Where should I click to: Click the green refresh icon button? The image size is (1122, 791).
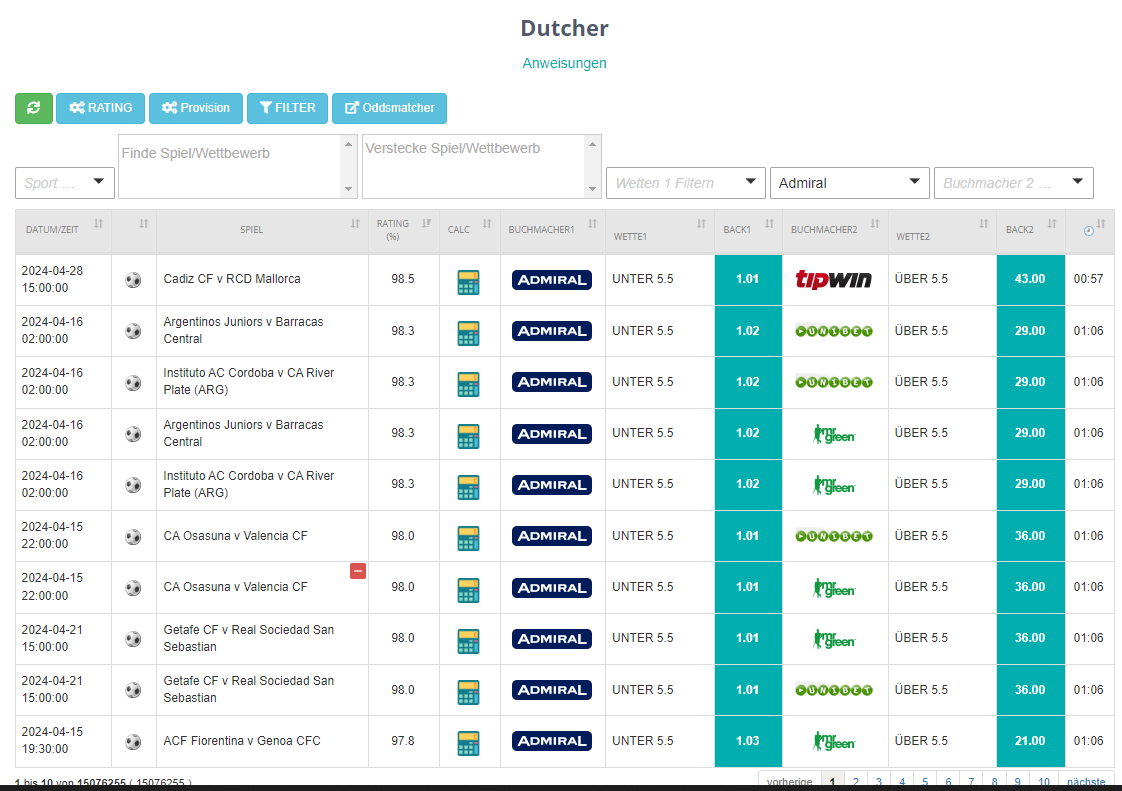(x=34, y=108)
